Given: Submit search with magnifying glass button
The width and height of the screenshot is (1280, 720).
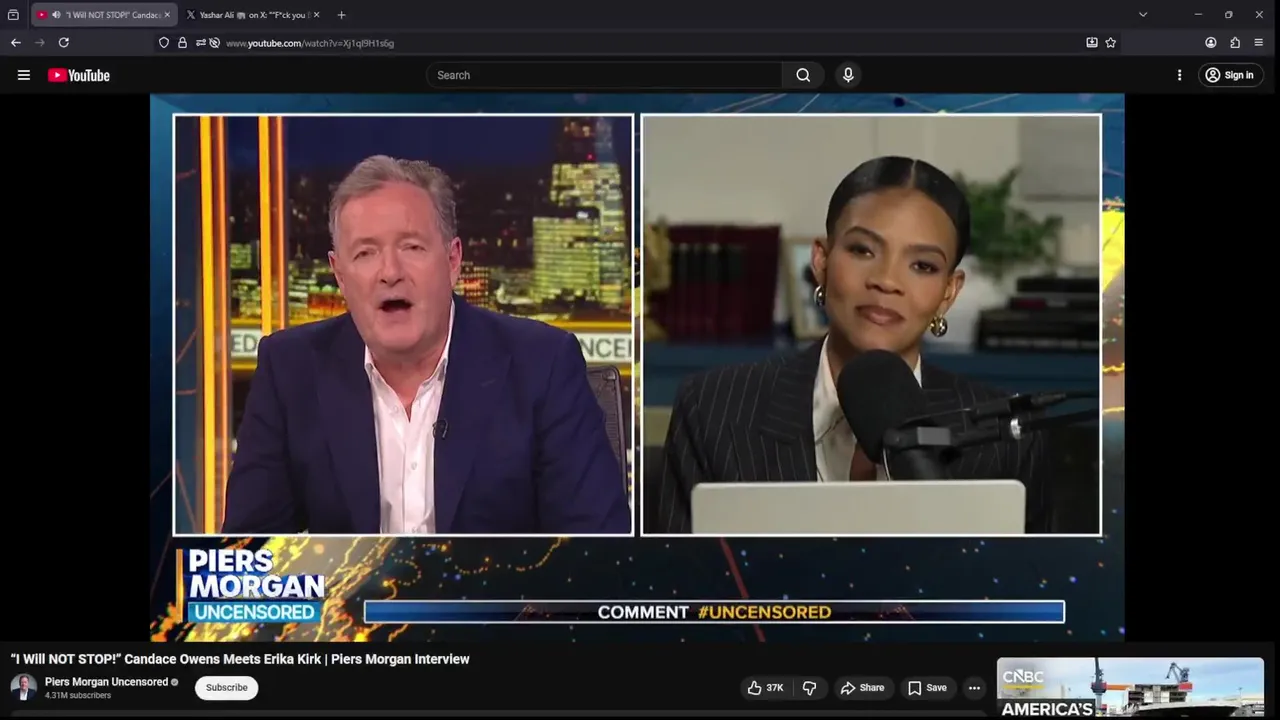Looking at the screenshot, I should coord(803,75).
